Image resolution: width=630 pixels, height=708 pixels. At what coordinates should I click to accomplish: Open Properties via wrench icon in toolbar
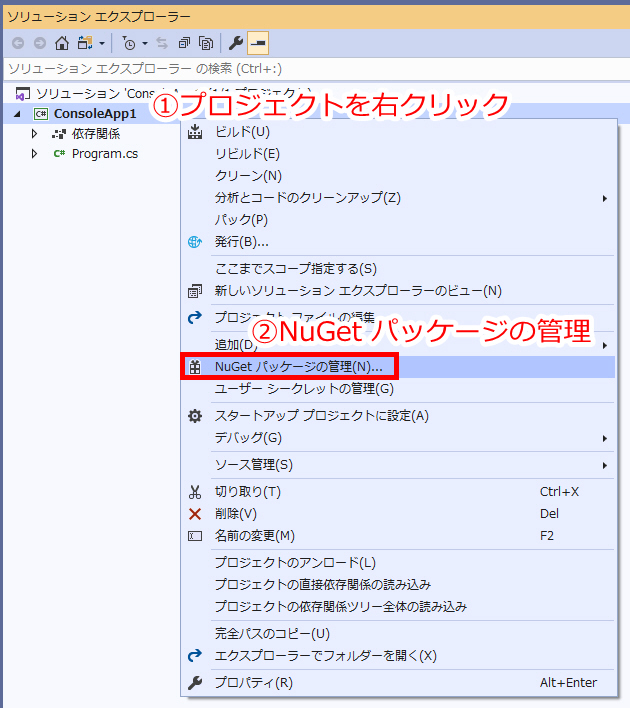(236, 43)
